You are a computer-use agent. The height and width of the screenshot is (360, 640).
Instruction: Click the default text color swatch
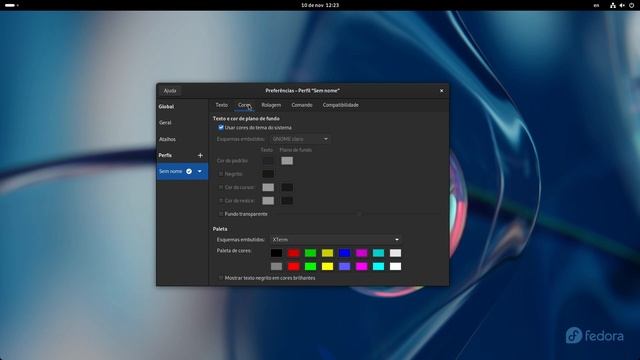coord(268,161)
